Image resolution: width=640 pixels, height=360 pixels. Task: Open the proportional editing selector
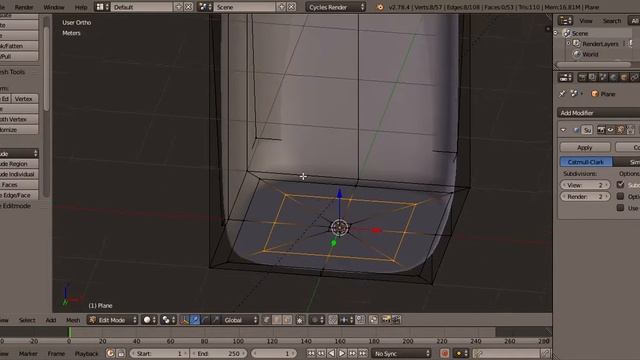pos(317,320)
